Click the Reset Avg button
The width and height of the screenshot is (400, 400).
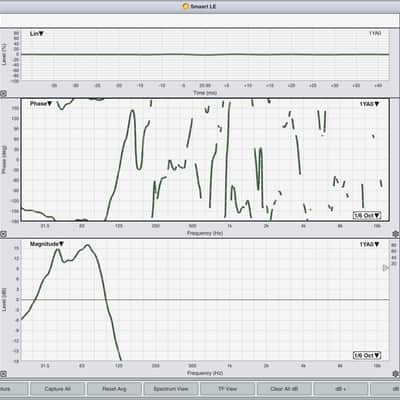[114, 389]
